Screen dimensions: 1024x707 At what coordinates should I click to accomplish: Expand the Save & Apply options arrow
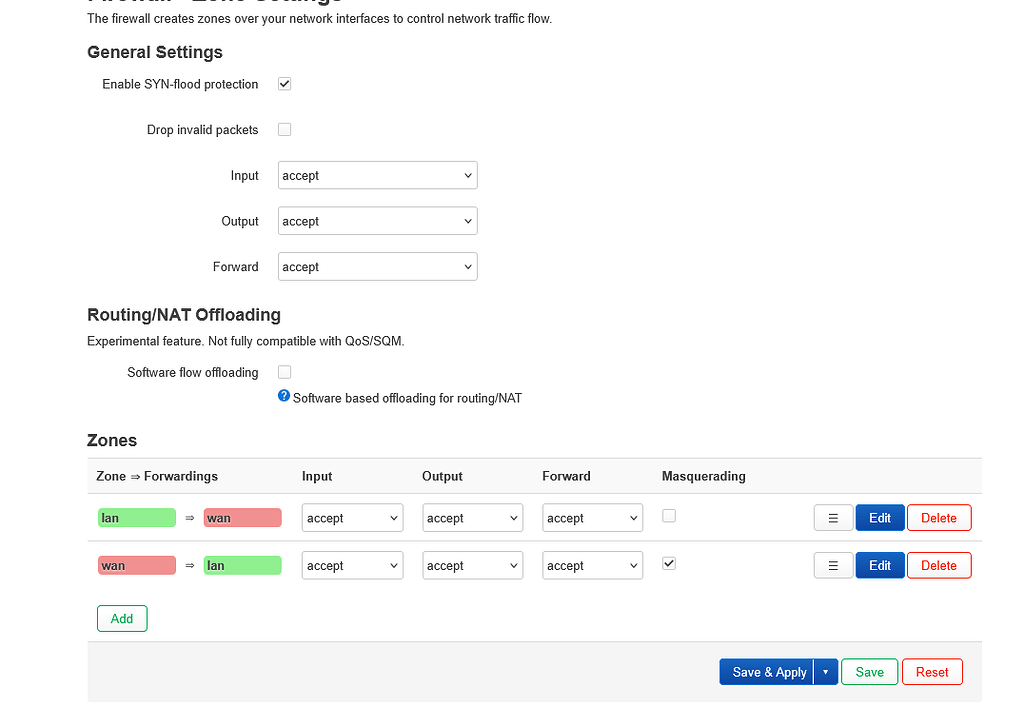pyautogui.click(x=826, y=671)
